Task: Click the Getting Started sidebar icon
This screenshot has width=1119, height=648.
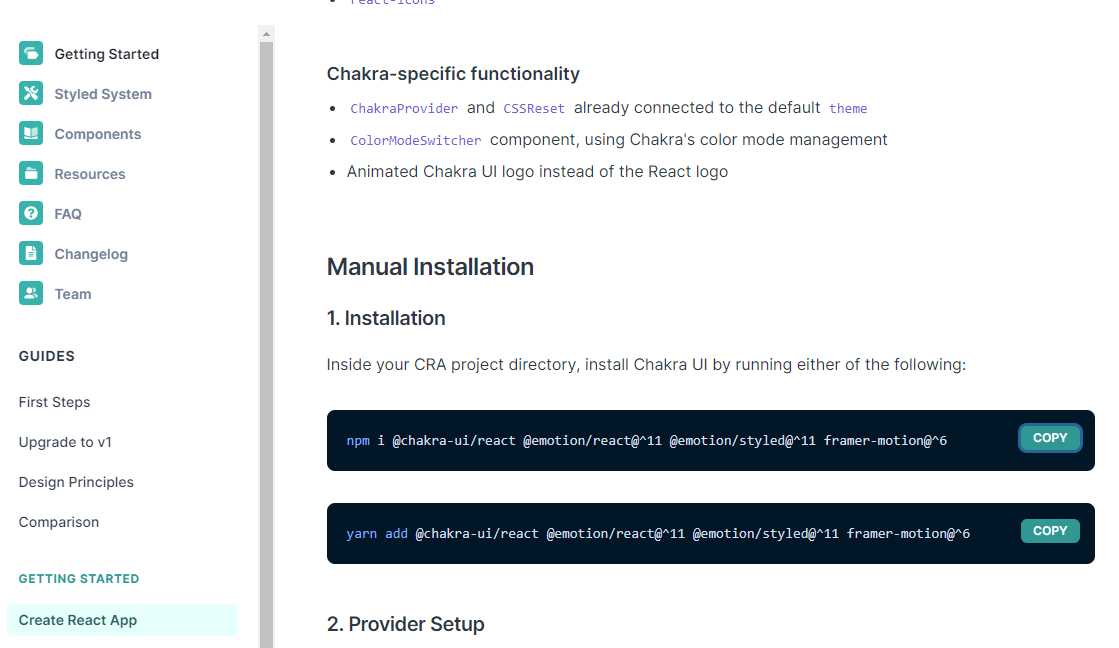Action: (31, 53)
